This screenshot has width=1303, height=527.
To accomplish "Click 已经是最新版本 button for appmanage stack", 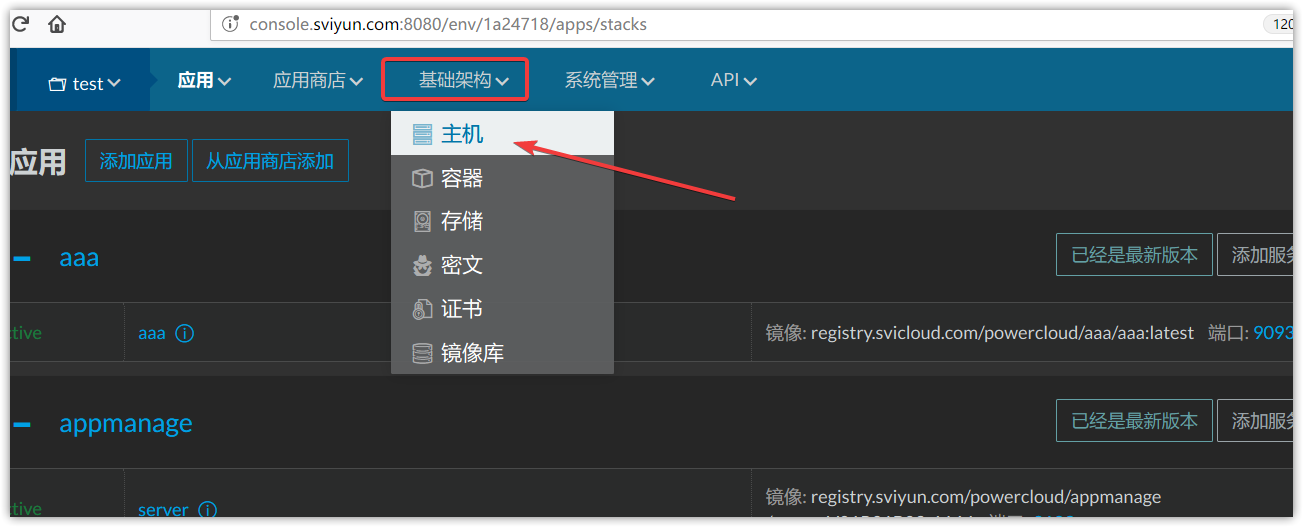I will click(1134, 421).
